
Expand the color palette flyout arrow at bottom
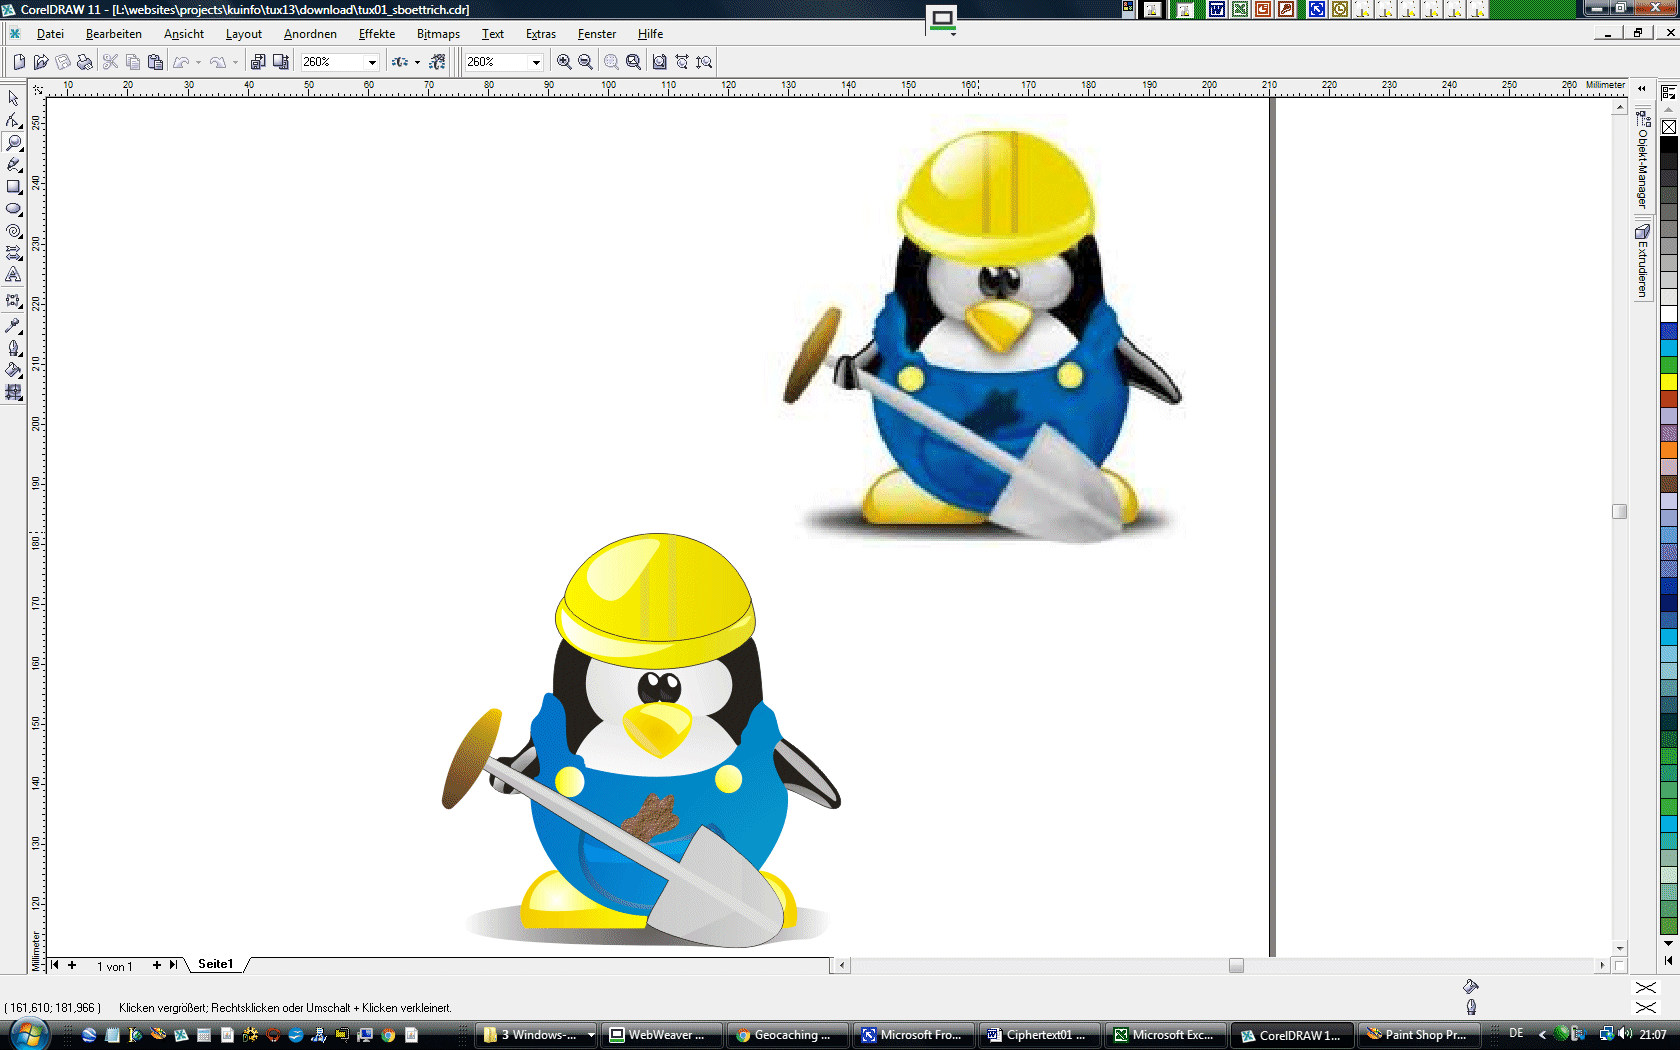(1668, 960)
